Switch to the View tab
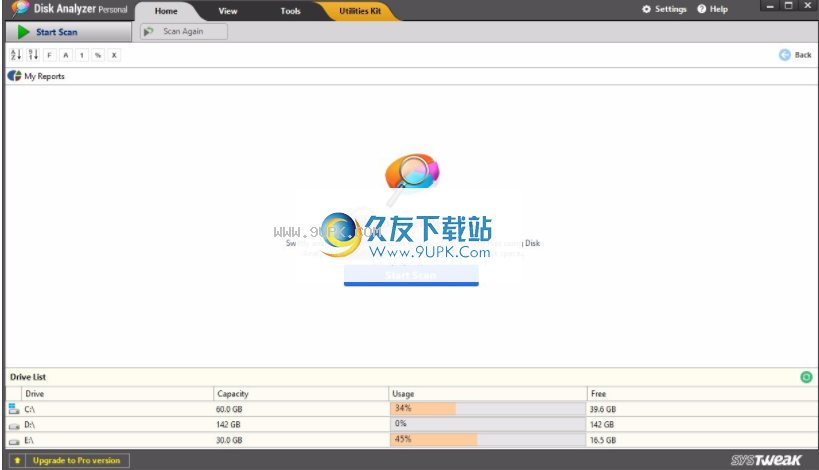The height and width of the screenshot is (470, 819). [228, 11]
